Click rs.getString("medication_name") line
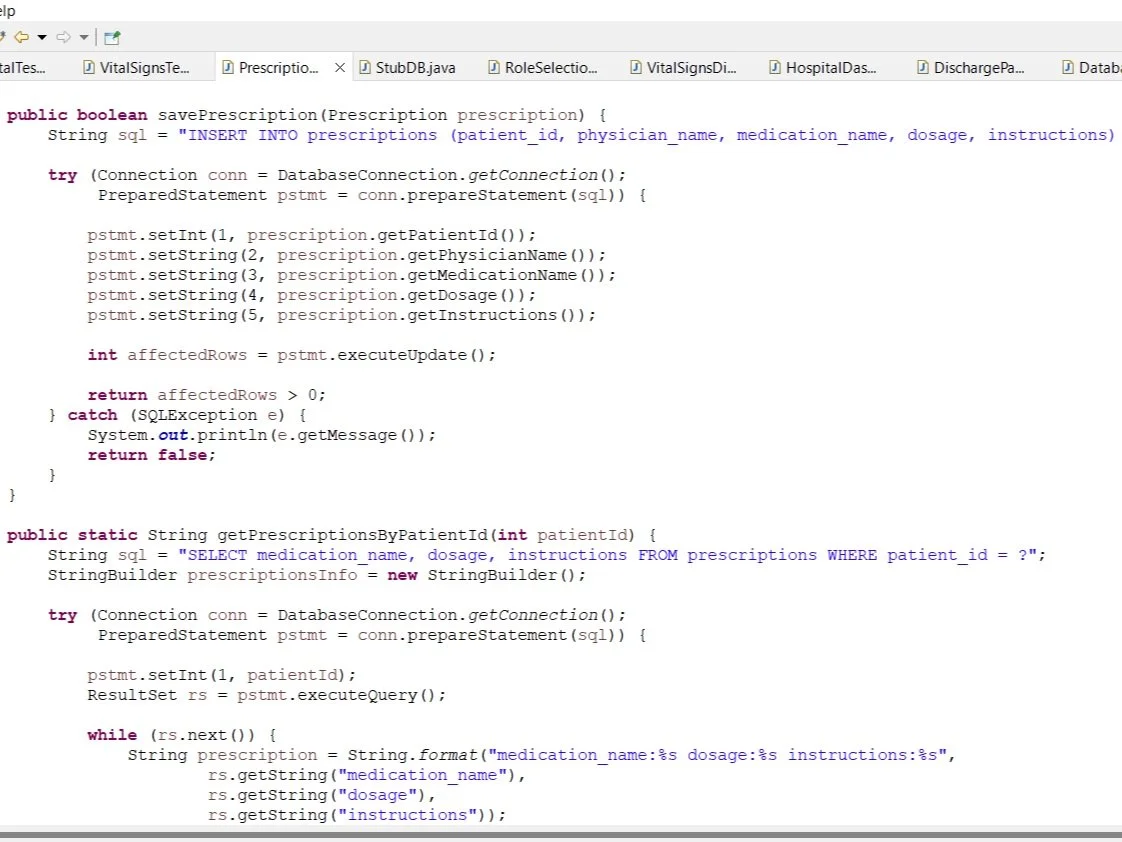Viewport: 1122px width, 842px height. pyautogui.click(x=366, y=775)
